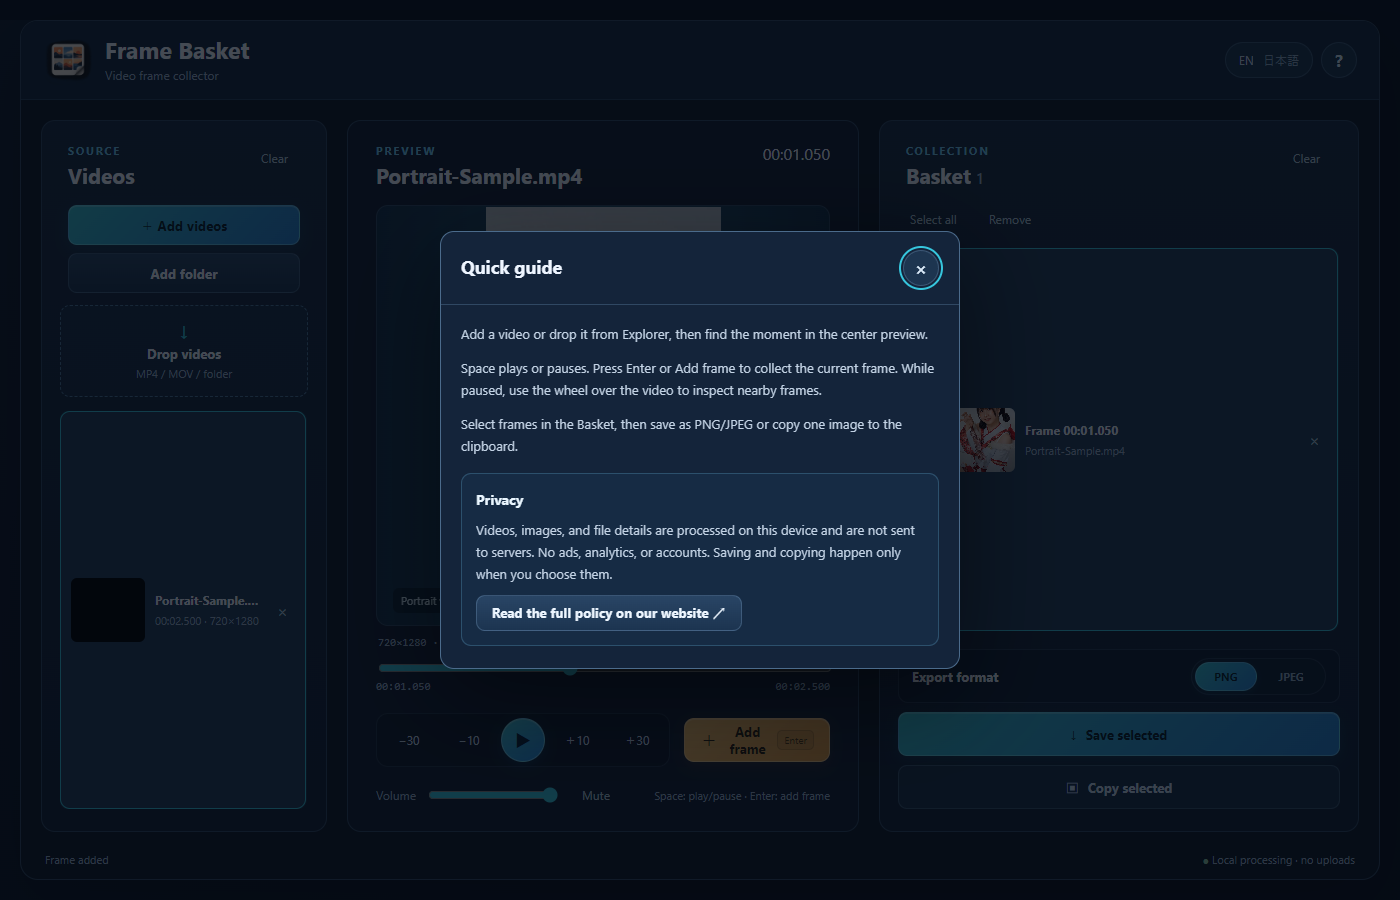Choose PNG export format

tap(1226, 677)
